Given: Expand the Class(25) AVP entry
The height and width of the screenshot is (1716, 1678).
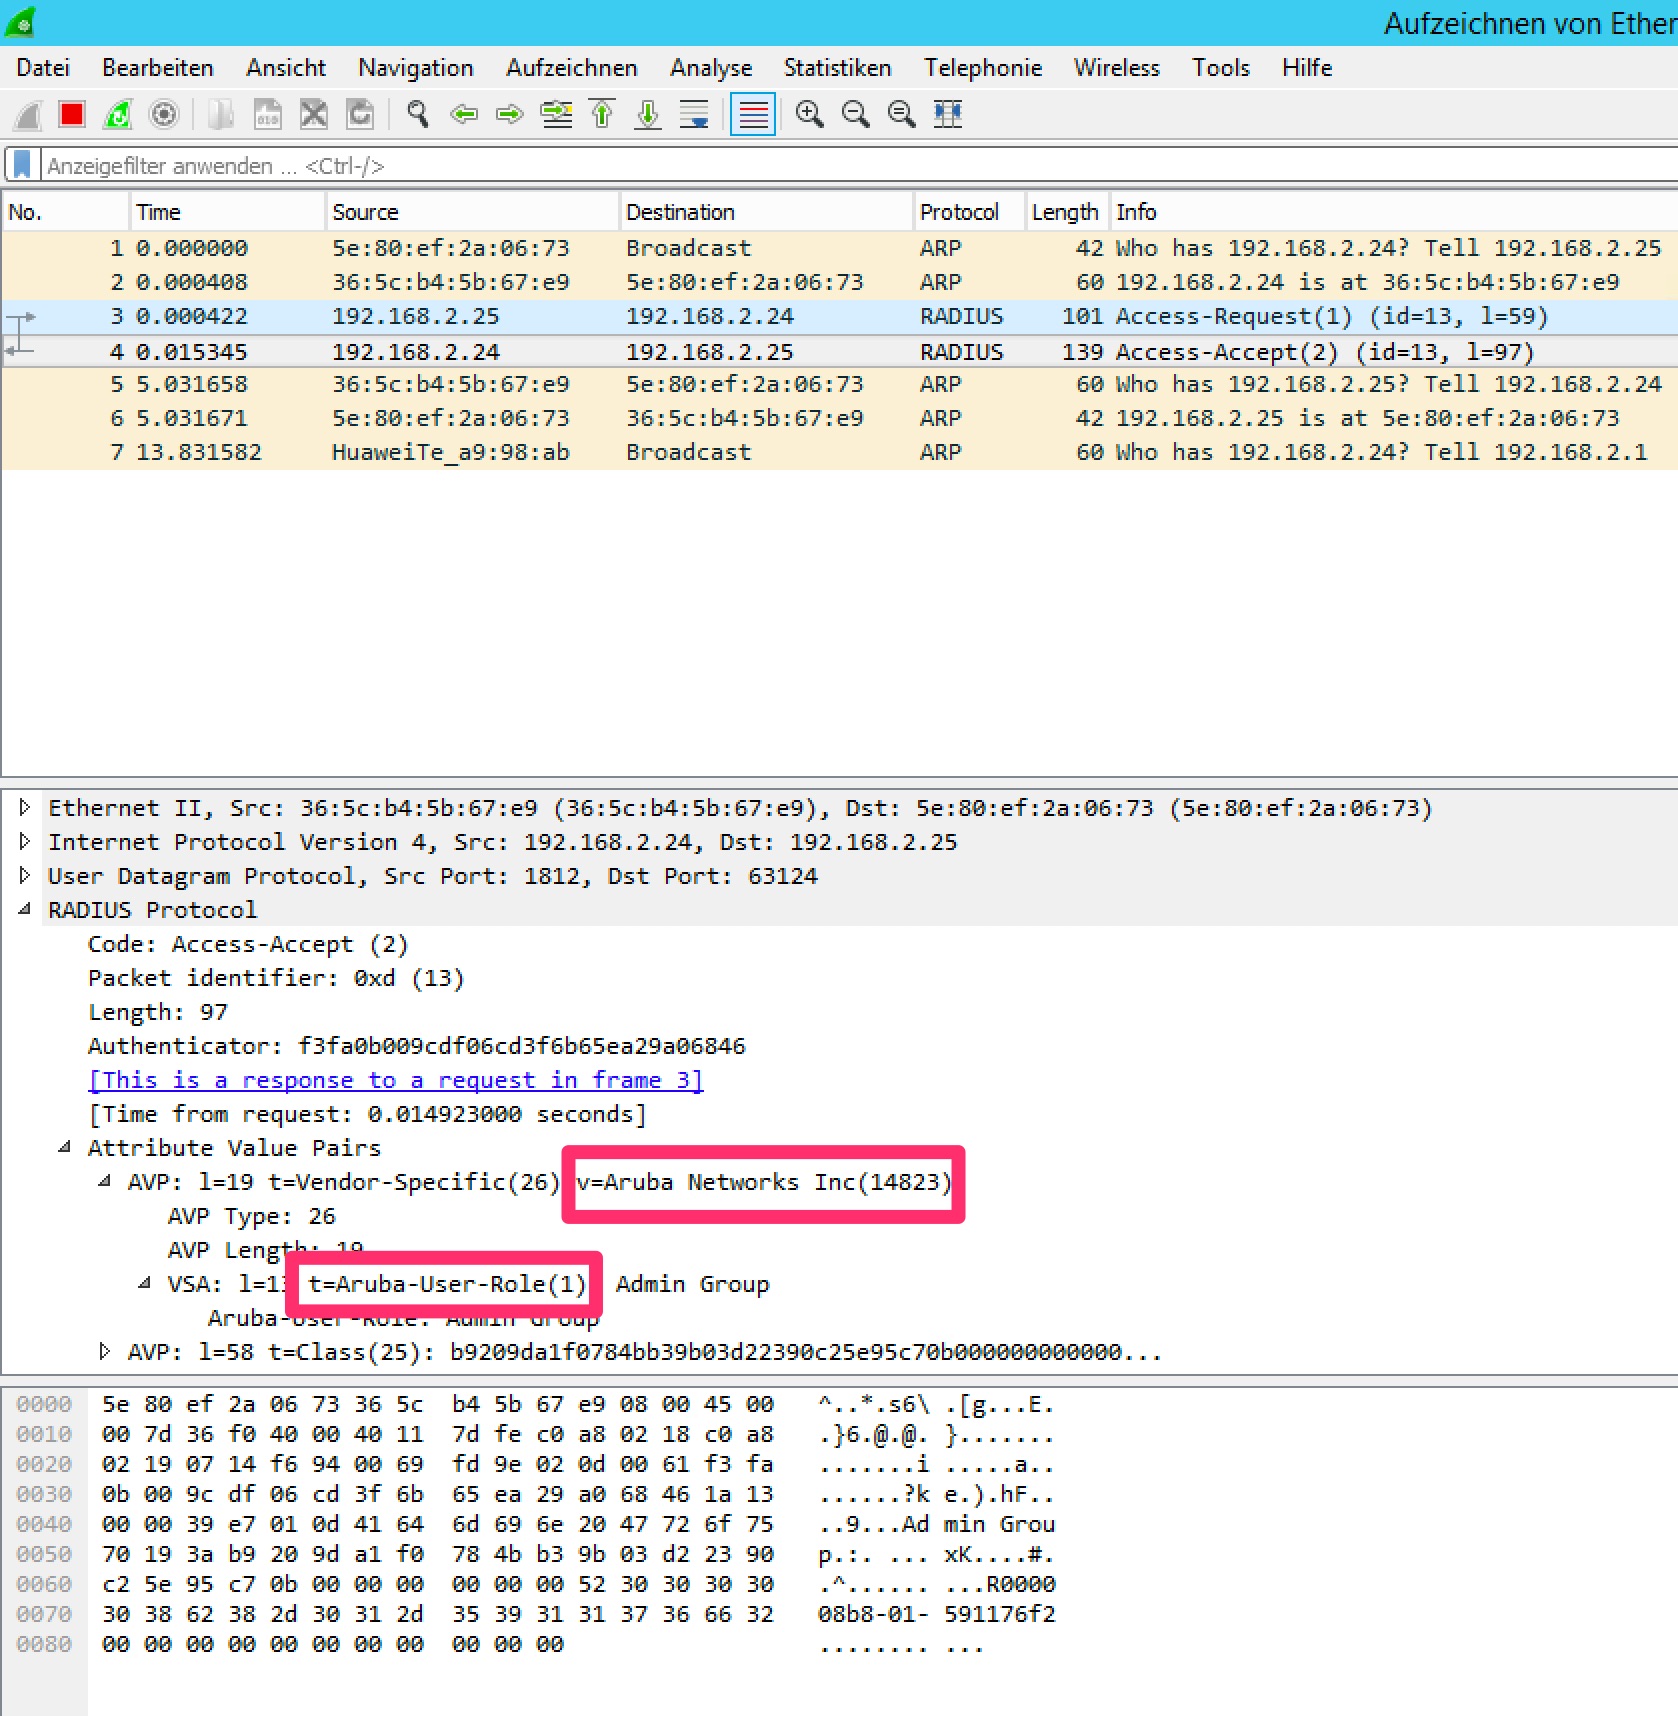Looking at the screenshot, I should (106, 1352).
